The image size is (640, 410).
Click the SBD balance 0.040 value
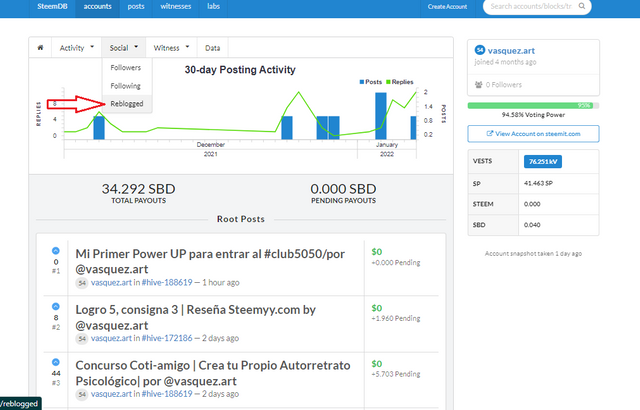tap(532, 225)
